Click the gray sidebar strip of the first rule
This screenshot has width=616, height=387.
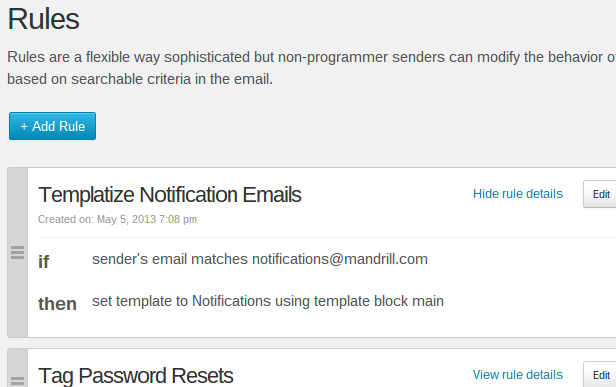click(x=18, y=252)
